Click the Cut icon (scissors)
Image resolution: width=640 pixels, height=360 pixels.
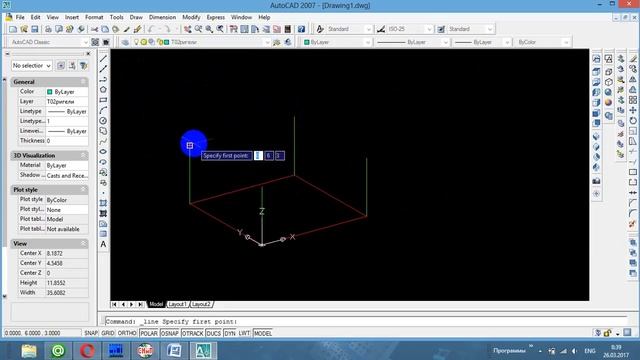94,29
